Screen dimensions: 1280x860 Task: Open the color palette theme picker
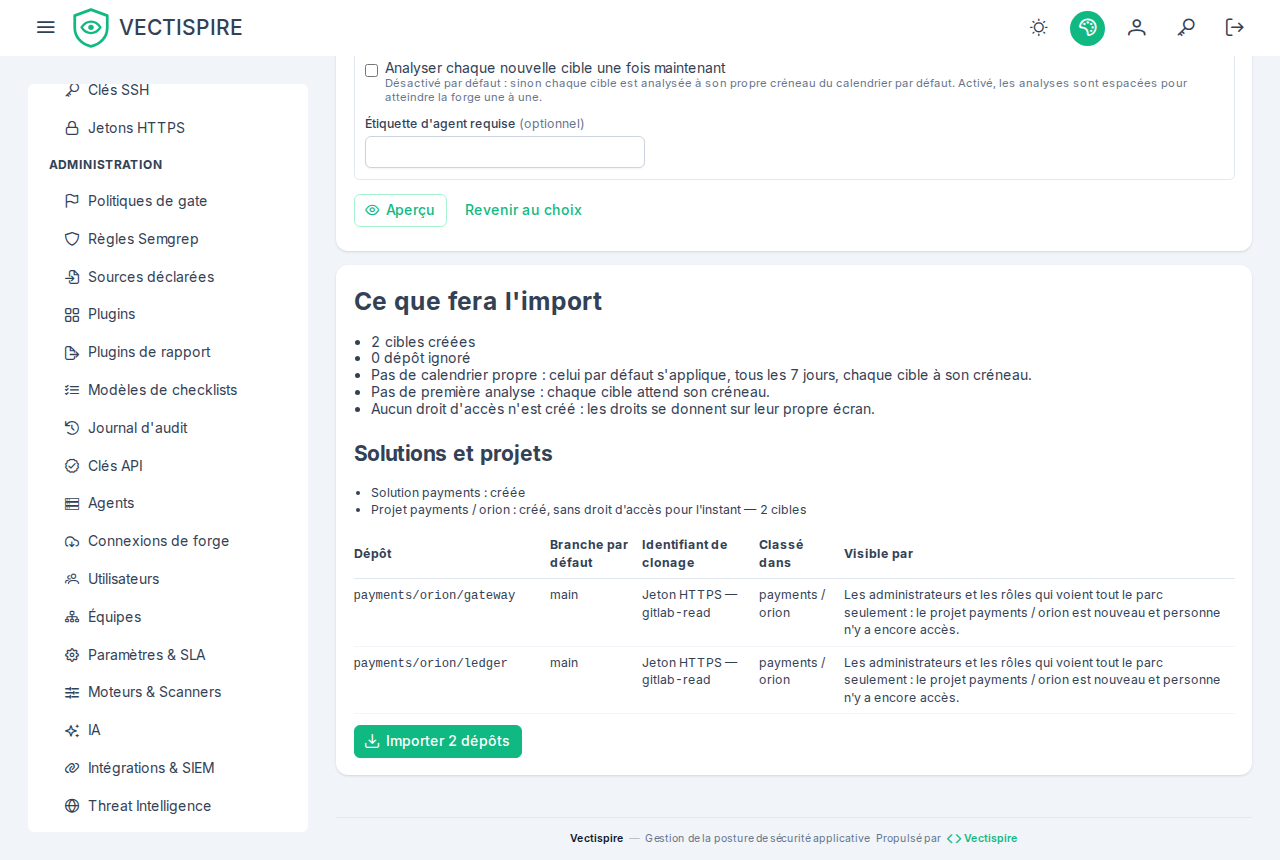[1087, 28]
